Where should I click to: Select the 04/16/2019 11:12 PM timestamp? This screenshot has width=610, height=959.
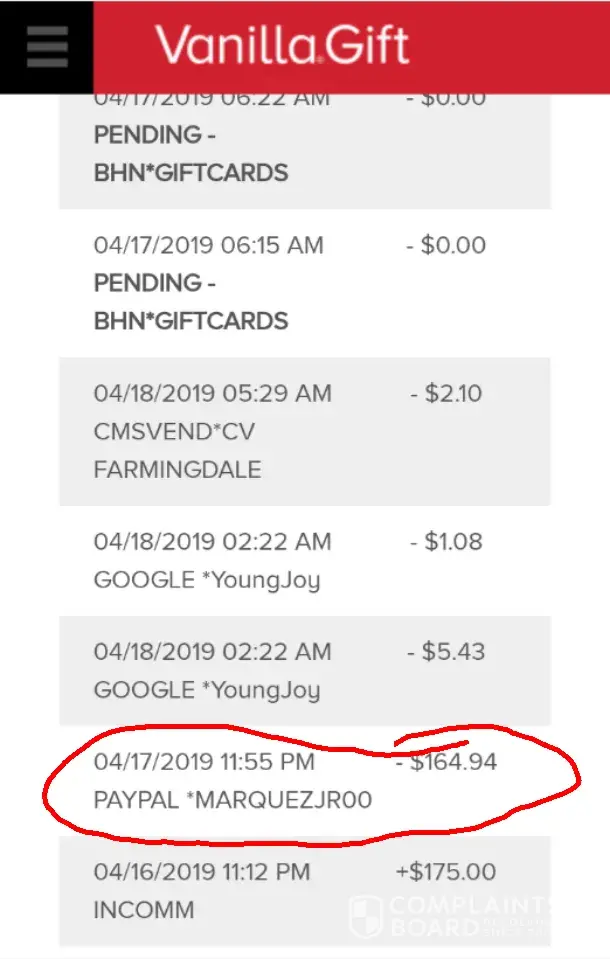203,872
